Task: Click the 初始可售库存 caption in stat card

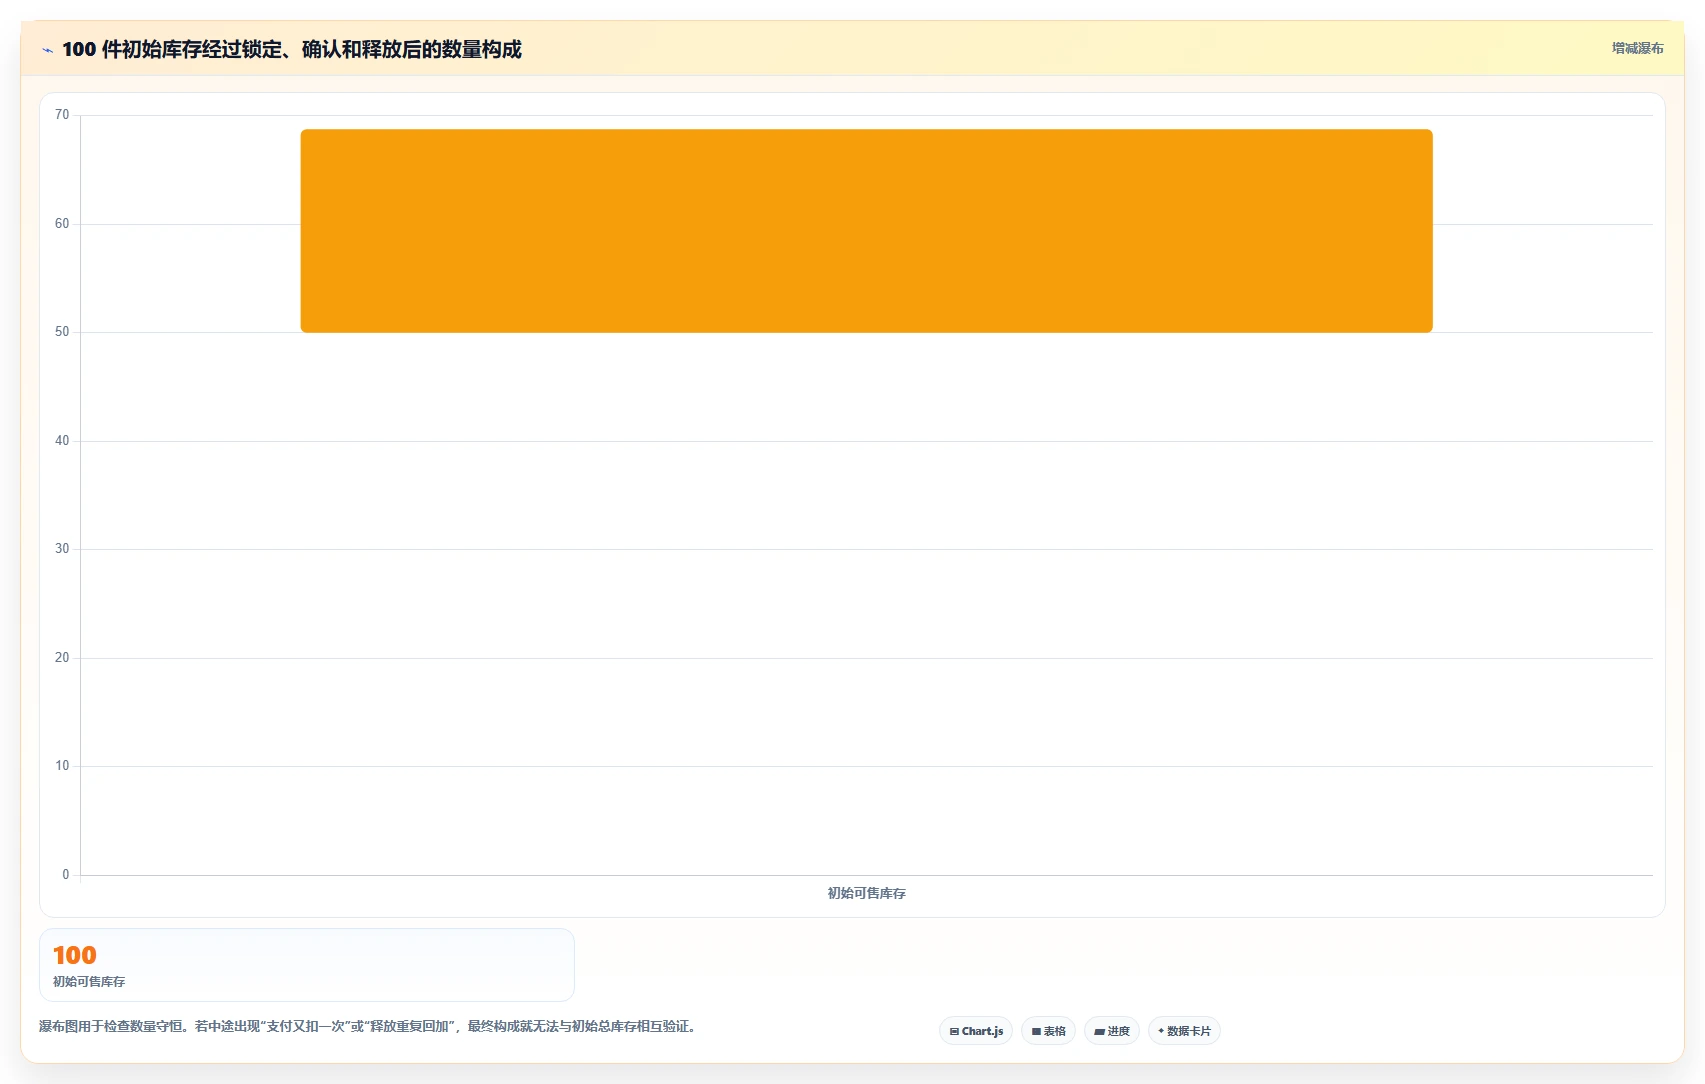Action: (89, 982)
